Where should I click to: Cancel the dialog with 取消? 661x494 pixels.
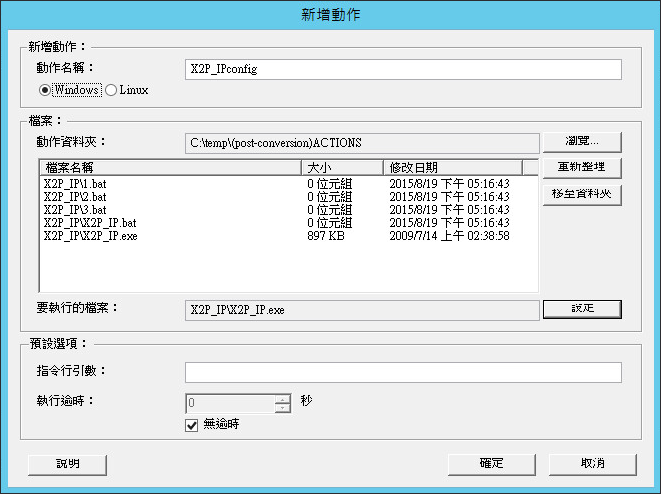pyautogui.click(x=594, y=464)
